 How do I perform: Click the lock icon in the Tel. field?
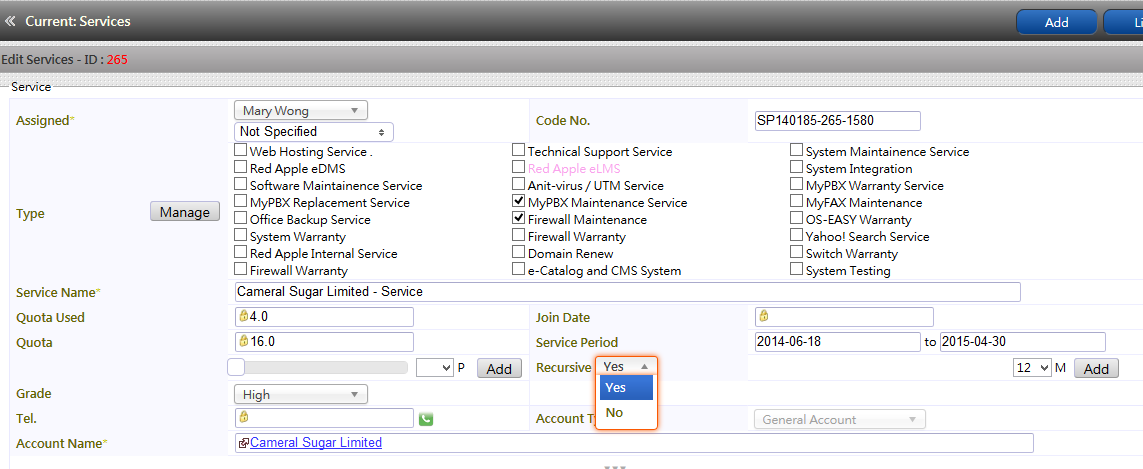click(x=243, y=417)
